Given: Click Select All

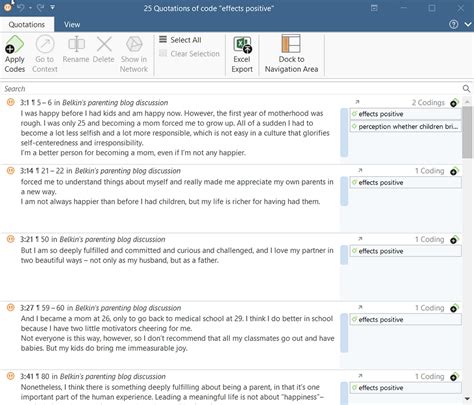Looking at the screenshot, I should coord(180,40).
